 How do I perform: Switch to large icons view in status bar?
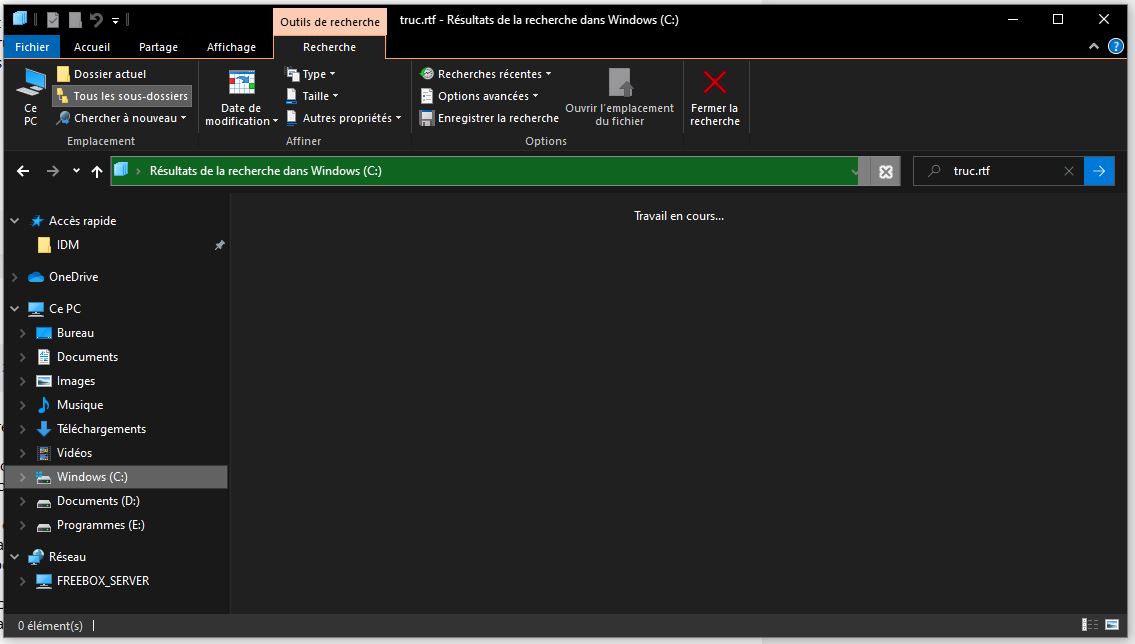[x=1112, y=624]
